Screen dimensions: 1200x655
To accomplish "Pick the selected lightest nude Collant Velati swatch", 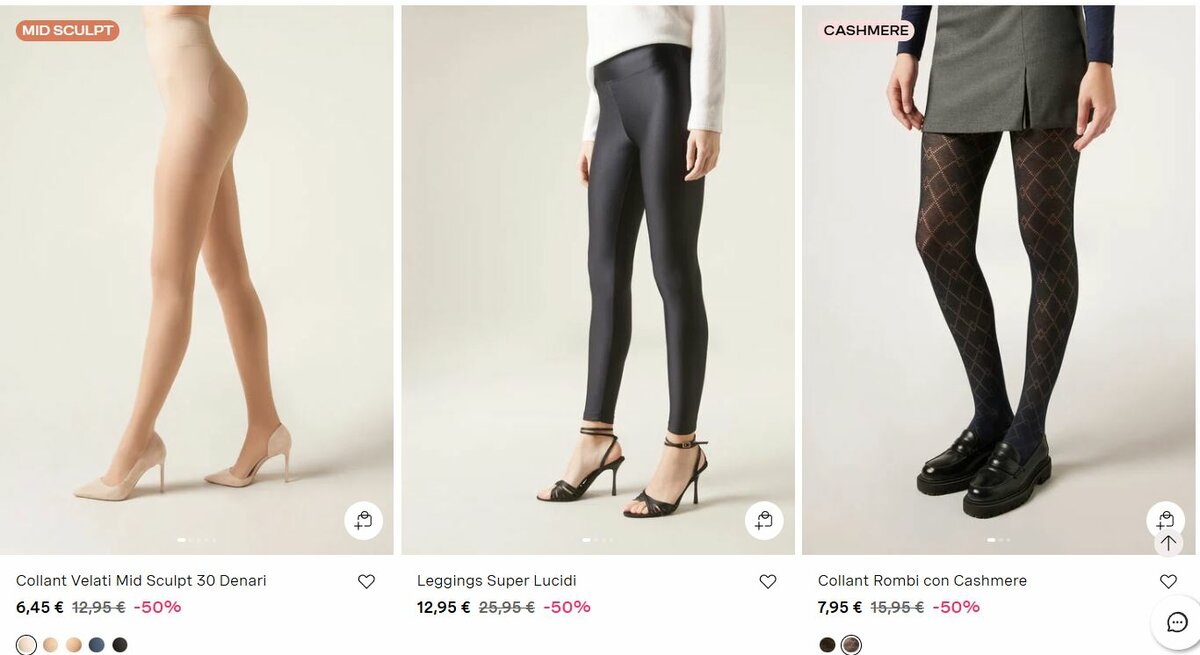I will point(26,645).
